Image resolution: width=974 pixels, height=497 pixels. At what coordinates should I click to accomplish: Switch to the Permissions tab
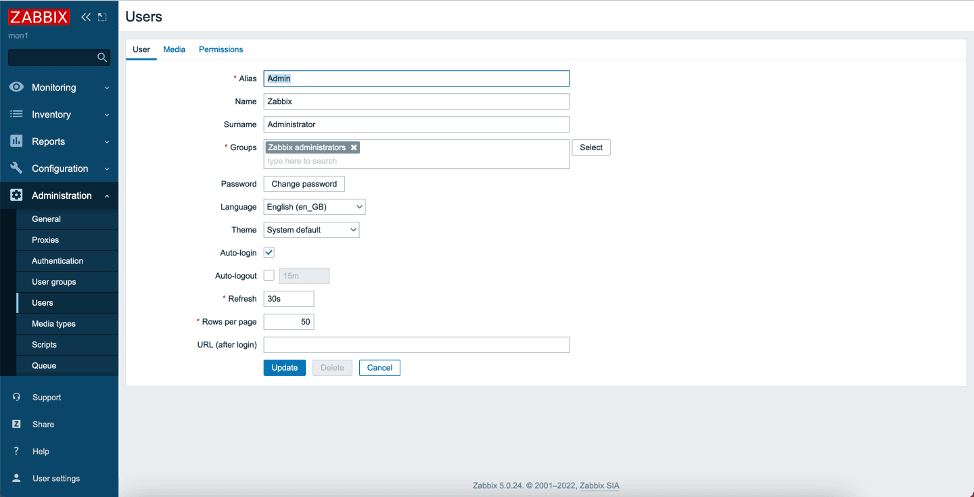click(x=221, y=50)
